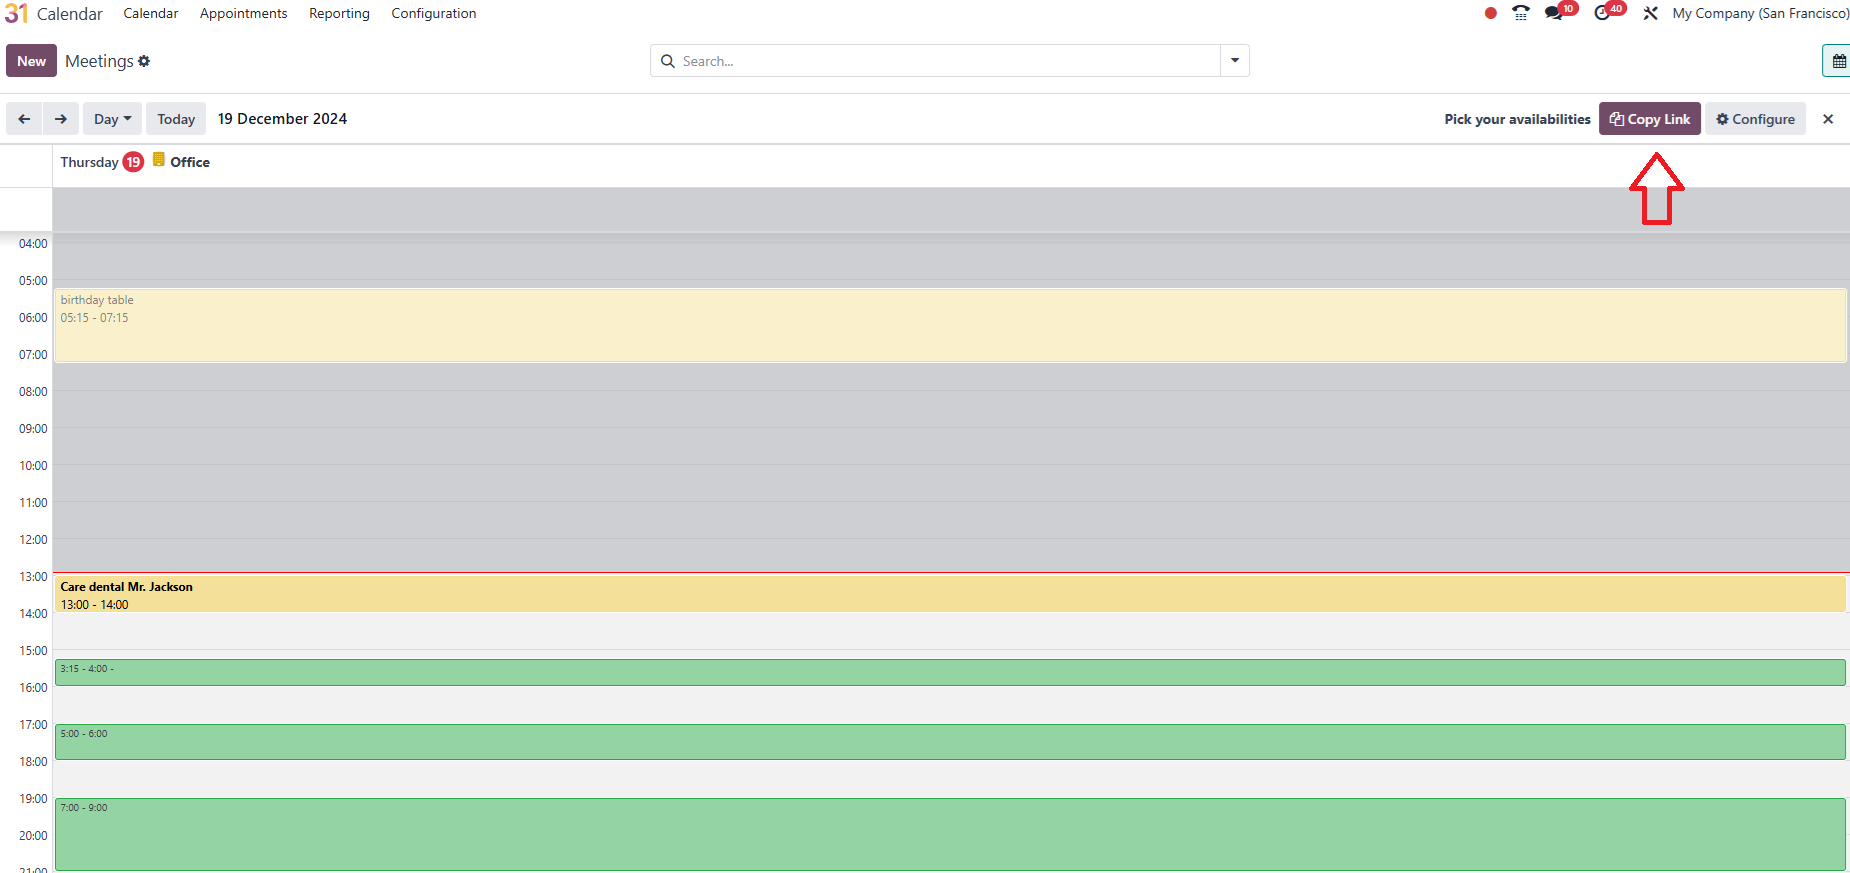Viewport: 1850px width, 873px height.
Task: Click the Meetings breadcrumb title
Action: pyautogui.click(x=99, y=61)
